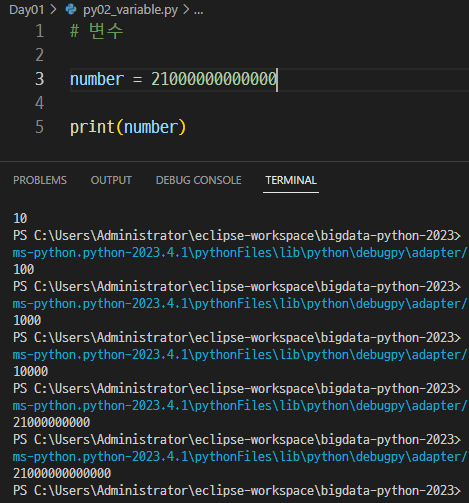Place cursor in the number variable name on line 3
This screenshot has height=503, width=469.
[97, 79]
